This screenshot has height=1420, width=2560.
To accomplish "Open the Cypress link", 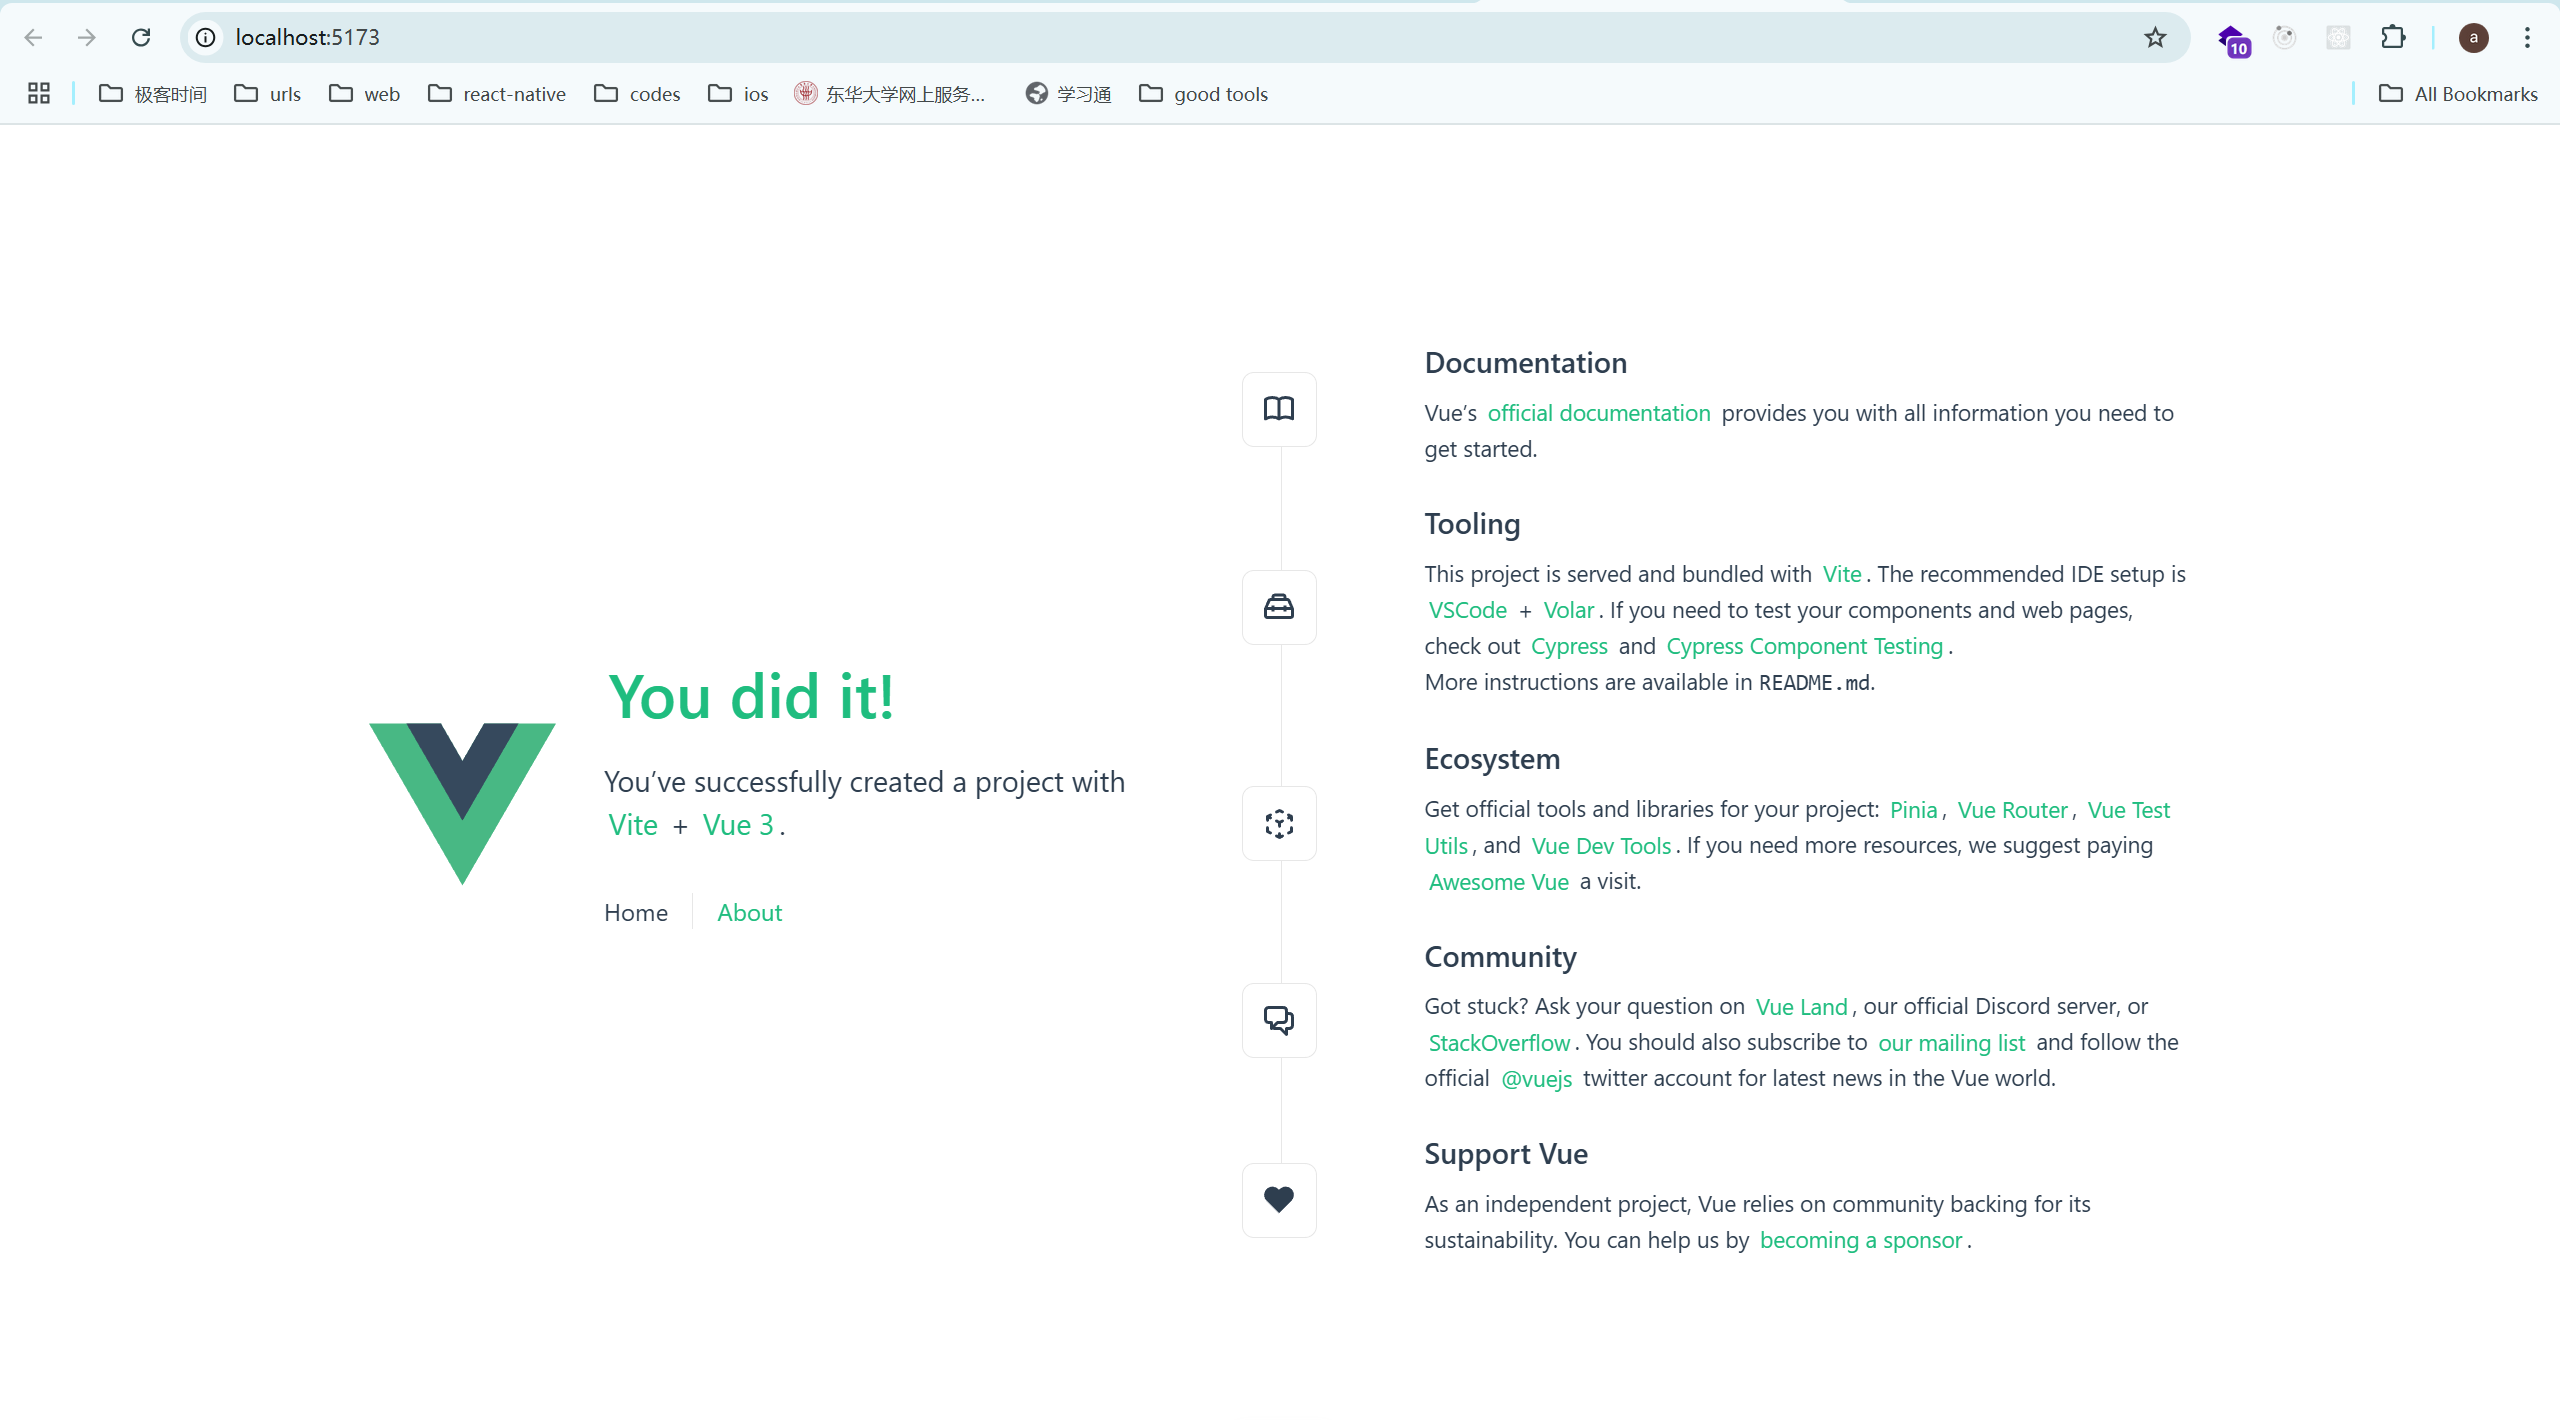I will coord(1569,646).
